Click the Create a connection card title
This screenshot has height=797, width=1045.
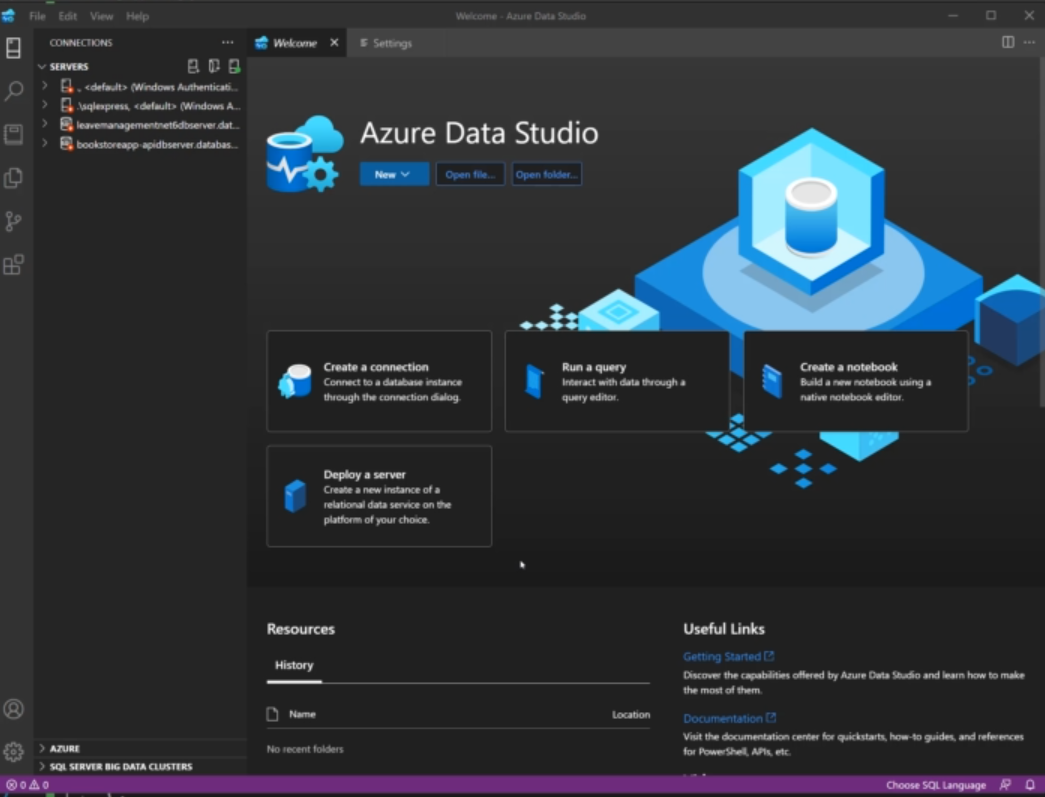coord(376,367)
